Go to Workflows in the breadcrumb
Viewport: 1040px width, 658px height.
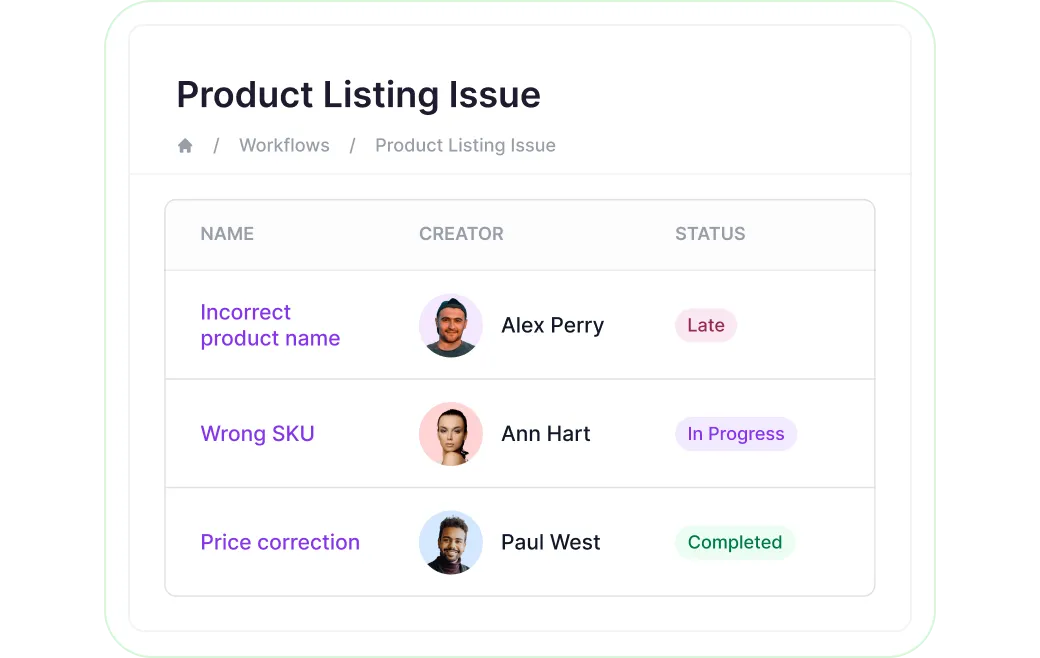coord(284,145)
